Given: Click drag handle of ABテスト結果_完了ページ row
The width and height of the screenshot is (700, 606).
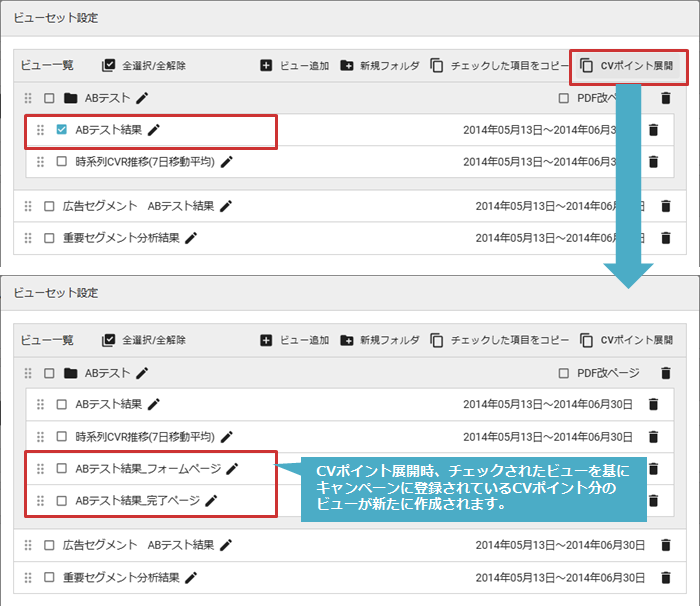Looking at the screenshot, I should click(x=40, y=501).
